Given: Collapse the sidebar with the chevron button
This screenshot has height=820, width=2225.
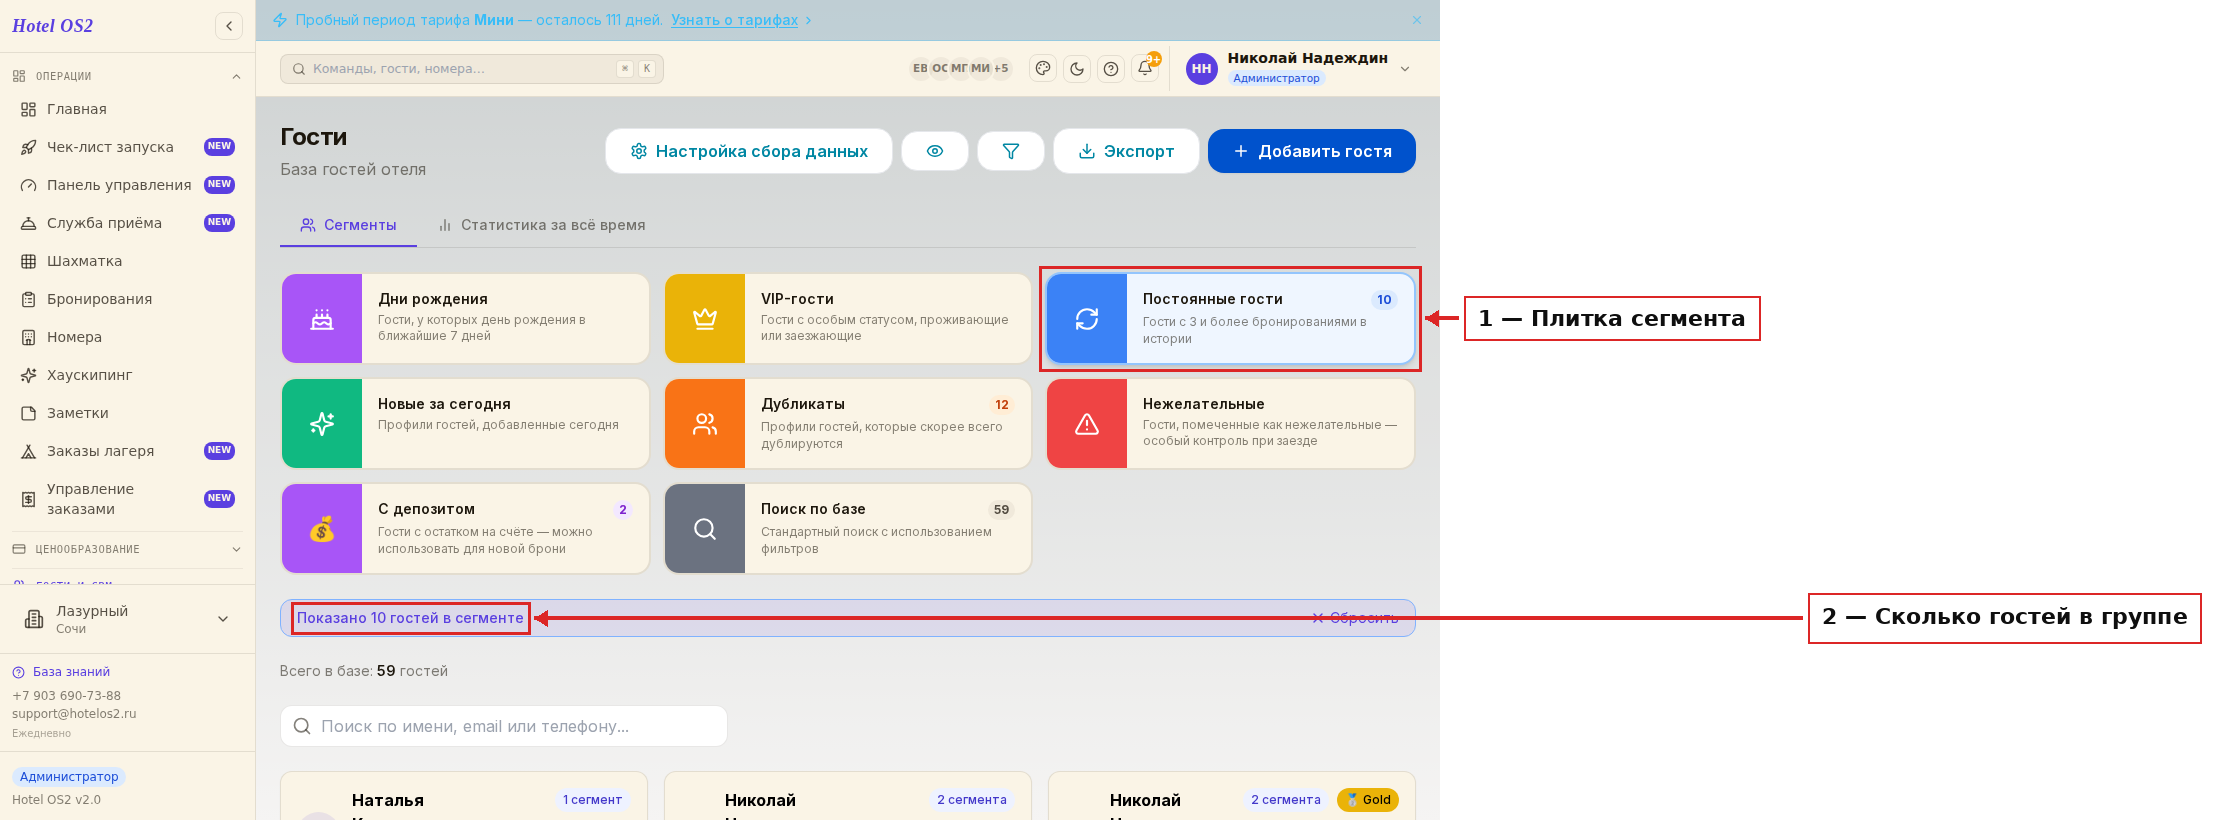Looking at the screenshot, I should pyautogui.click(x=229, y=26).
